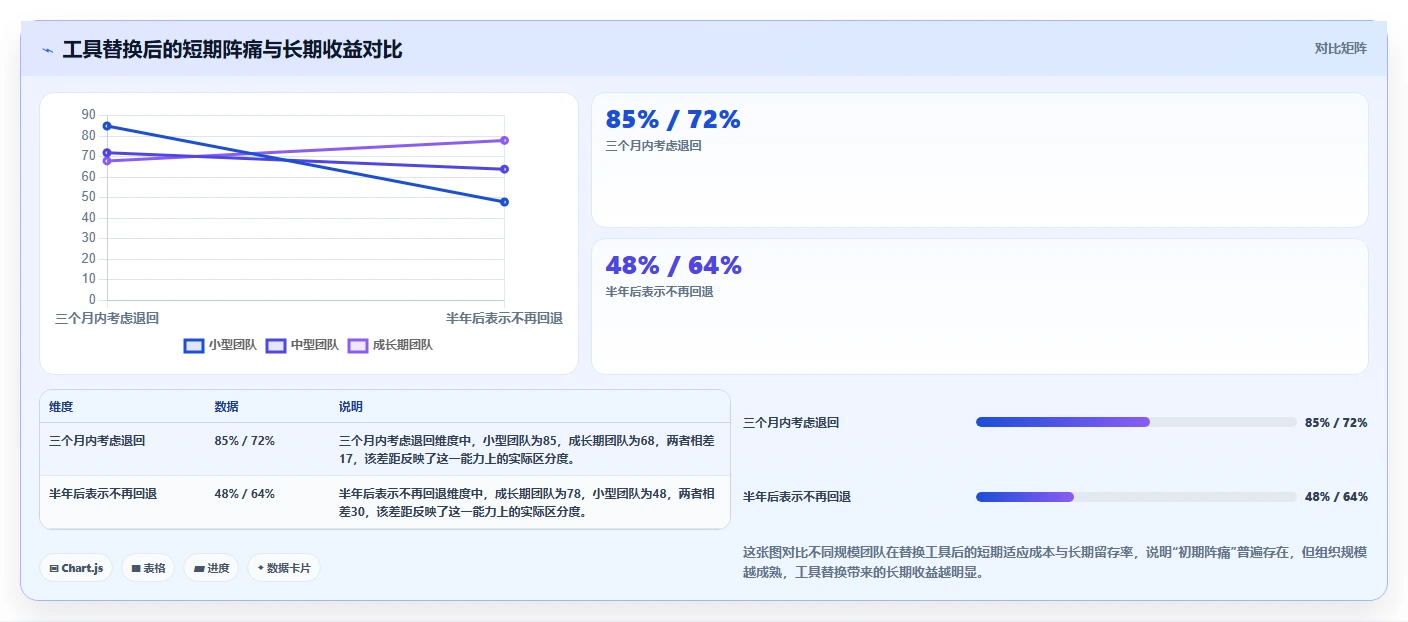Select the 表格 chip
The image size is (1408, 622).
[x=148, y=568]
